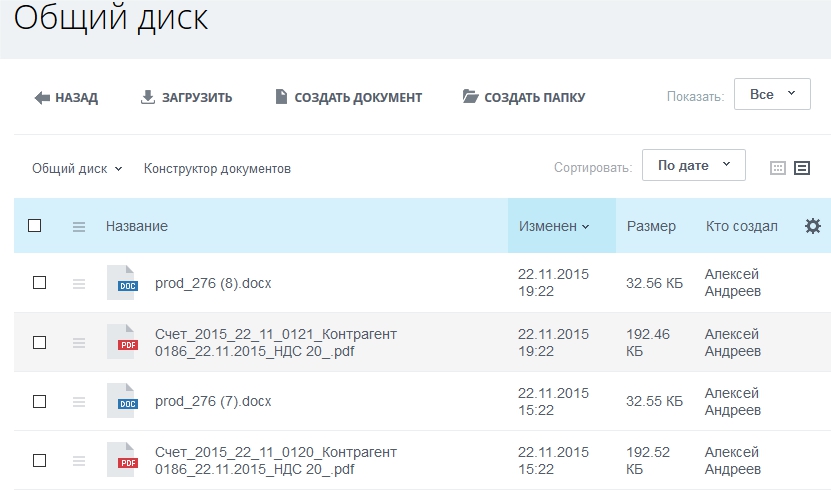Open row menu for prod_276 (7).docx
The width and height of the screenshot is (831, 492).
tap(79, 401)
